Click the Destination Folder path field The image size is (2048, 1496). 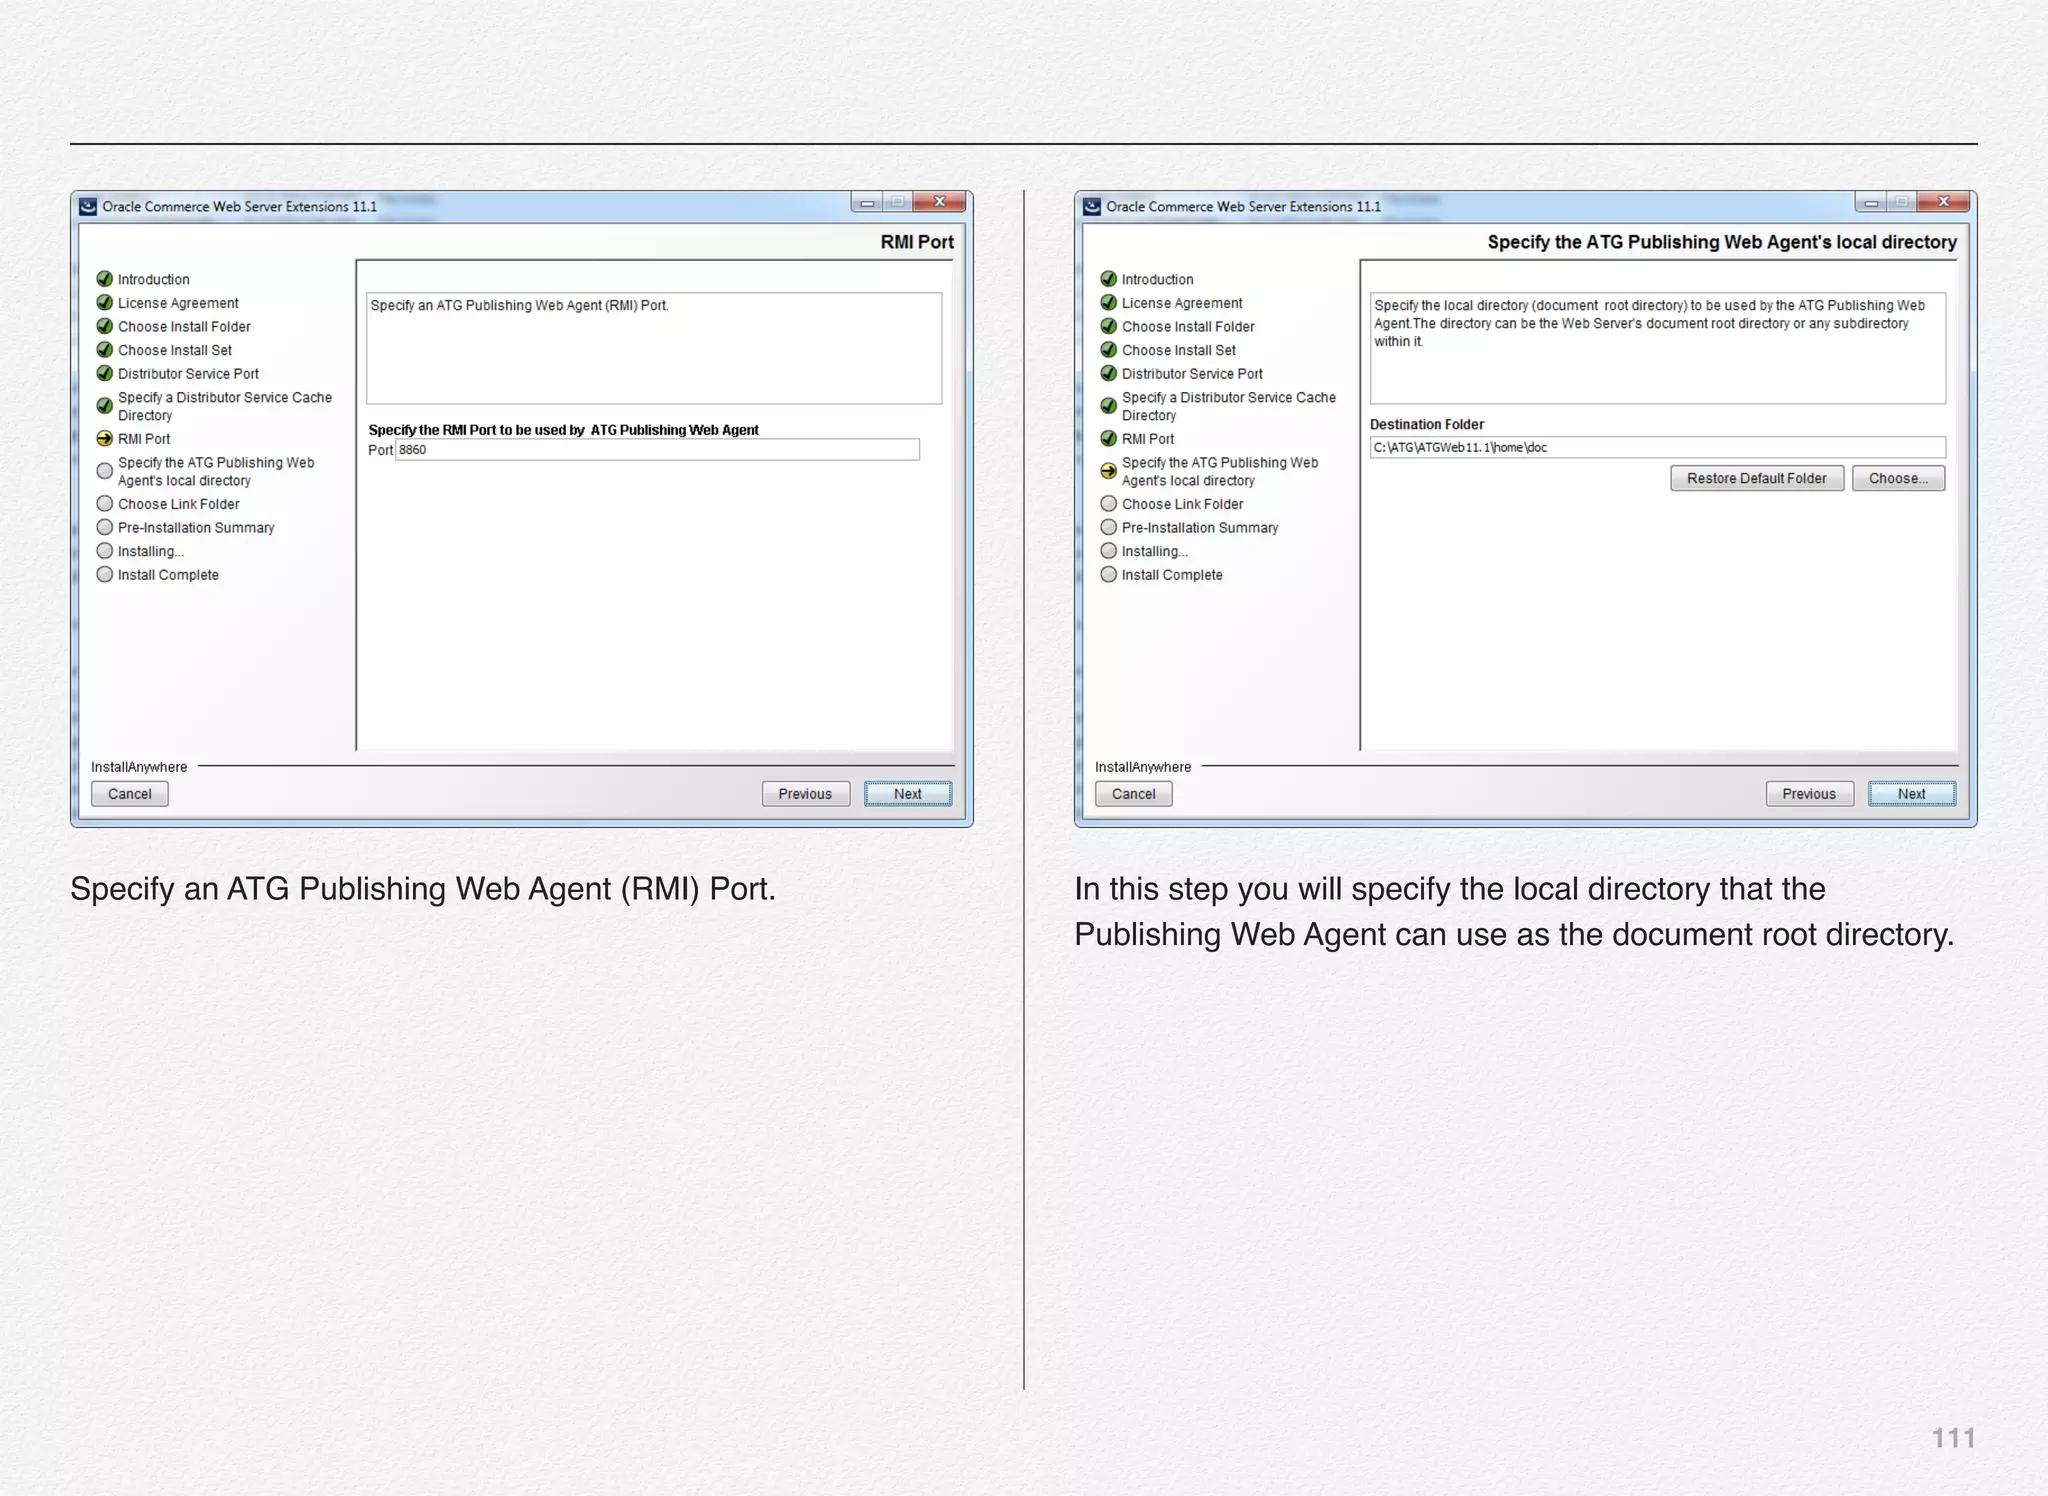point(1656,447)
